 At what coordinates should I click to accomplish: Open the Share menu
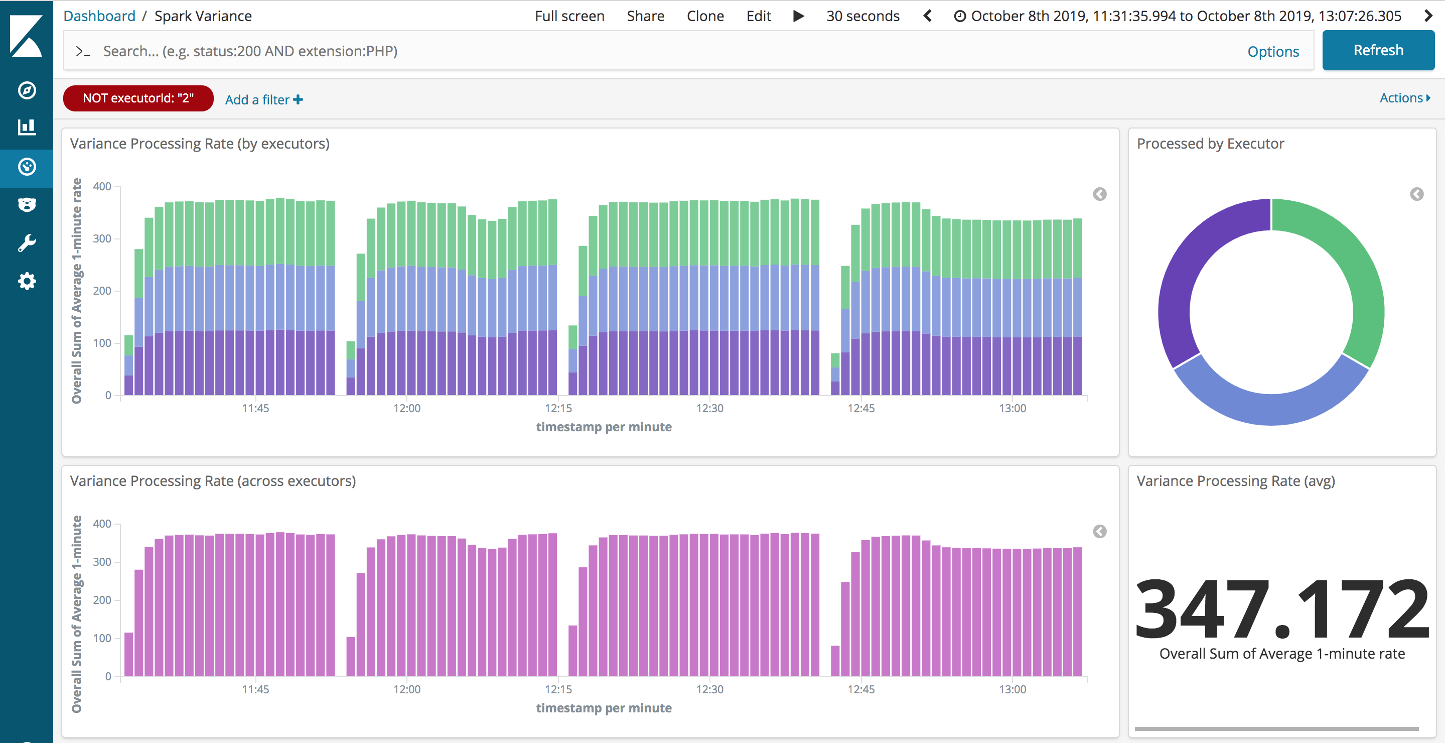tap(645, 16)
